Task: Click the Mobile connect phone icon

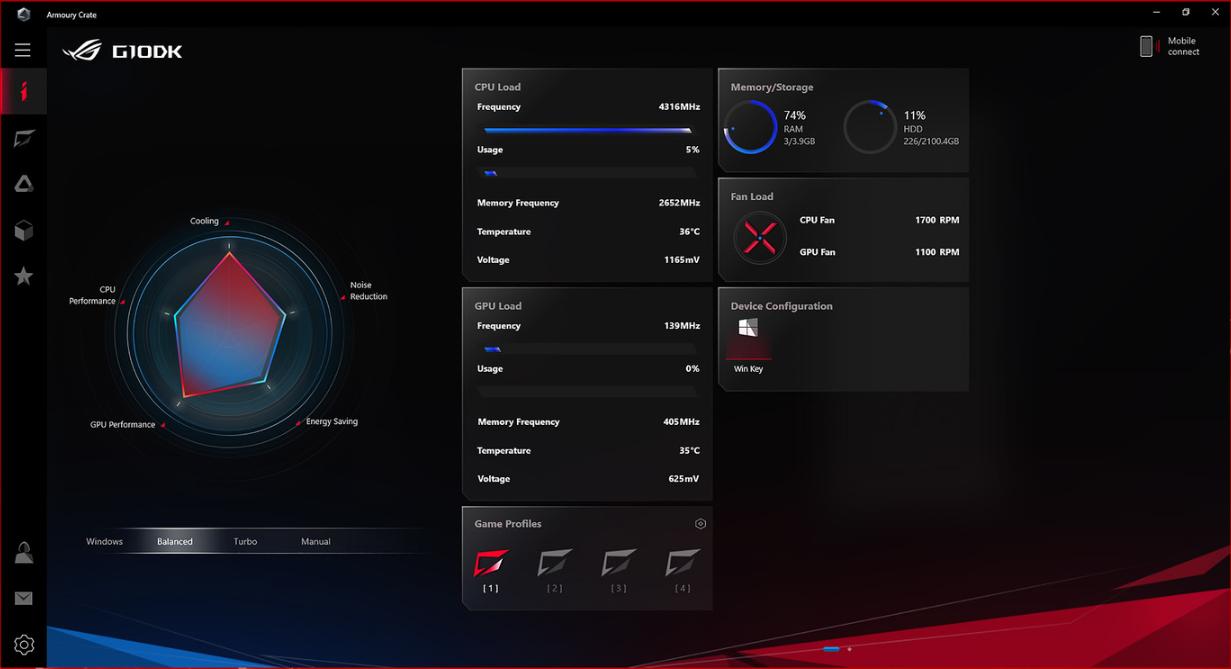Action: 1146,46
